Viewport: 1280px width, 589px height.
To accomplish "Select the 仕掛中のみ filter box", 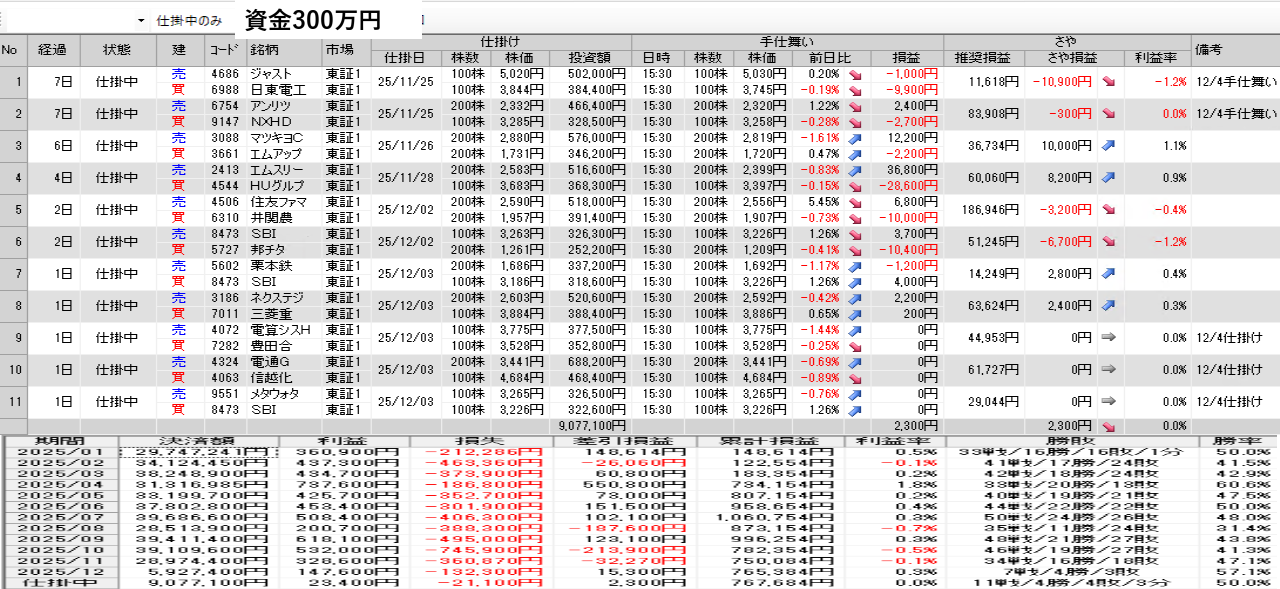I will [190, 21].
